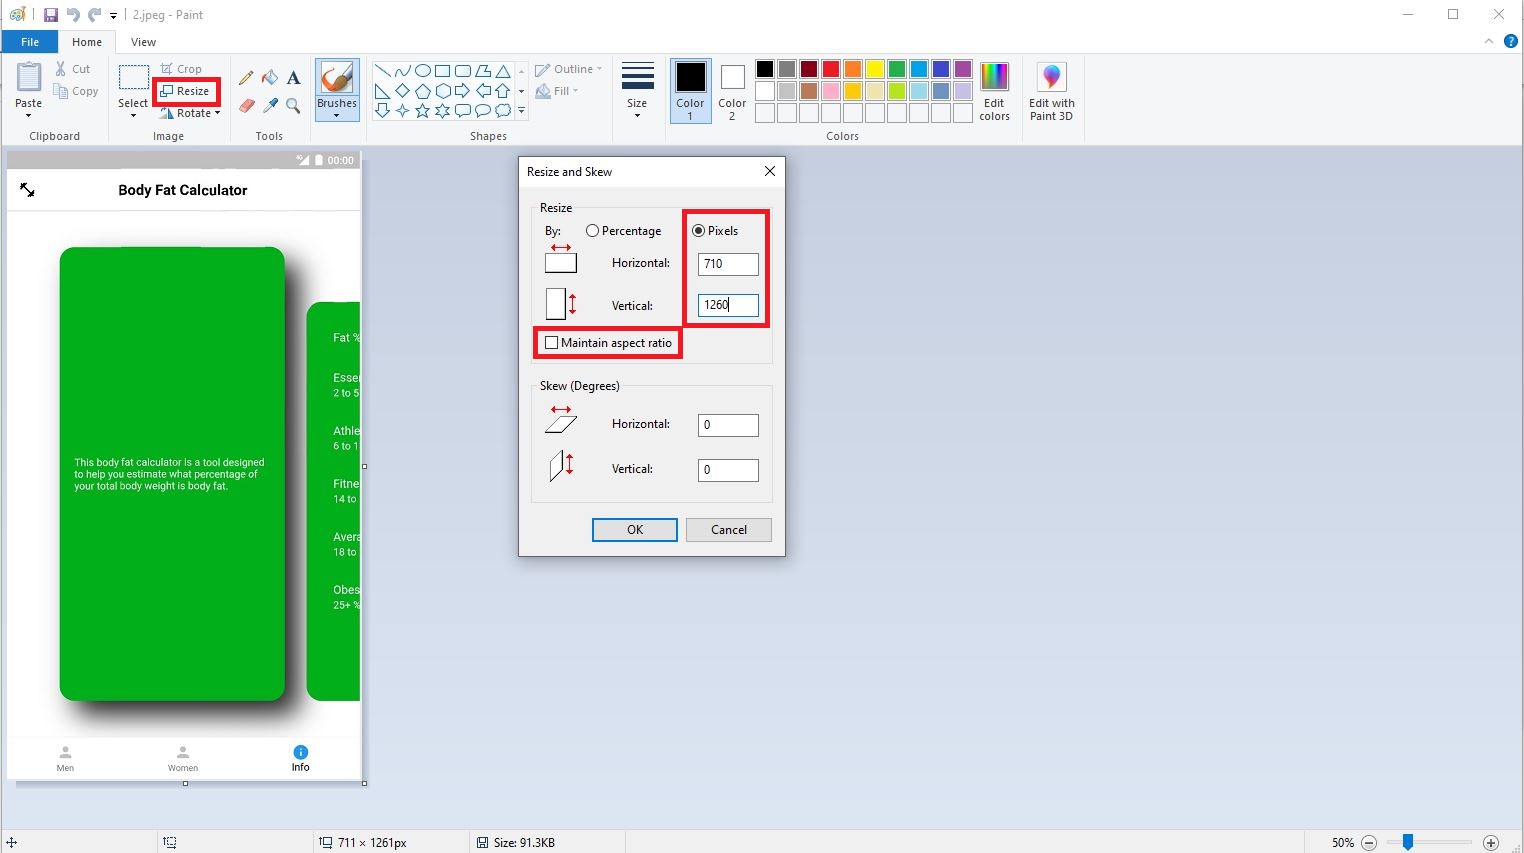1524x853 pixels.
Task: Select the Fill with color tool
Action: (269, 77)
